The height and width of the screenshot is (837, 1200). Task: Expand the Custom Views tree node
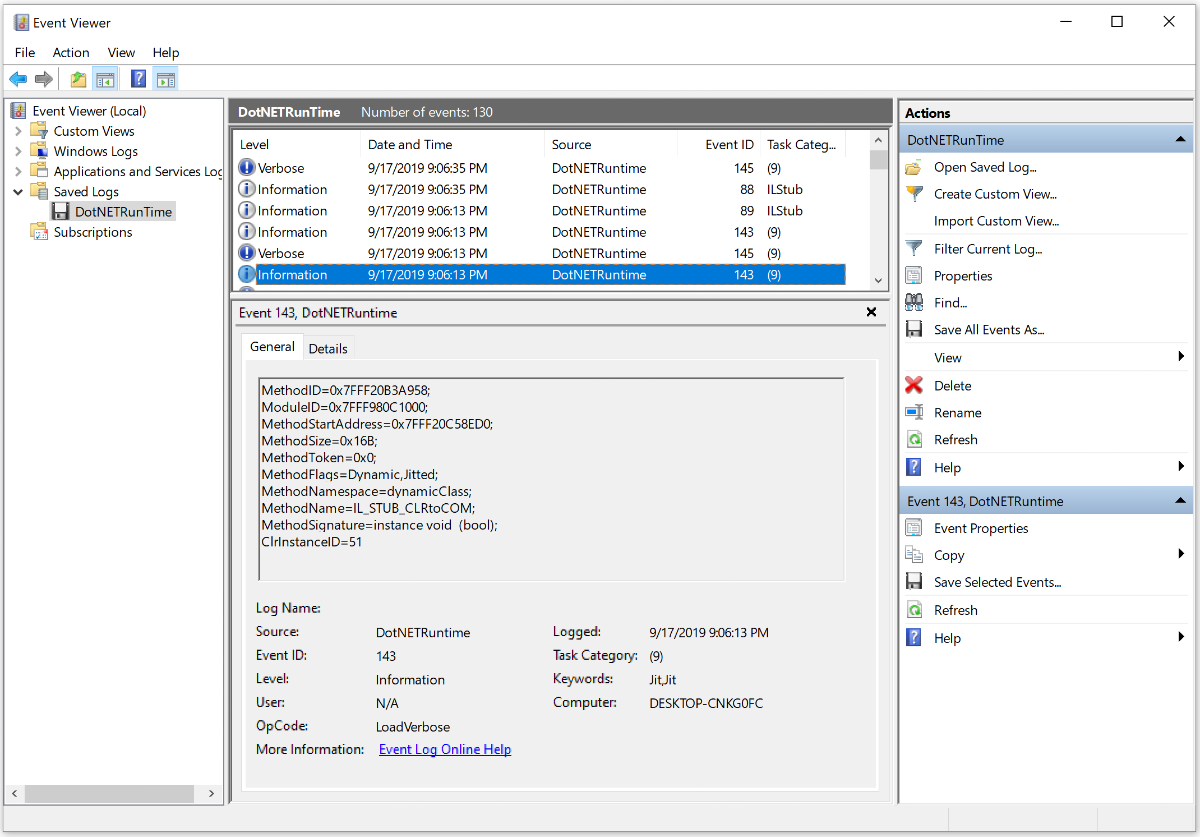(18, 131)
